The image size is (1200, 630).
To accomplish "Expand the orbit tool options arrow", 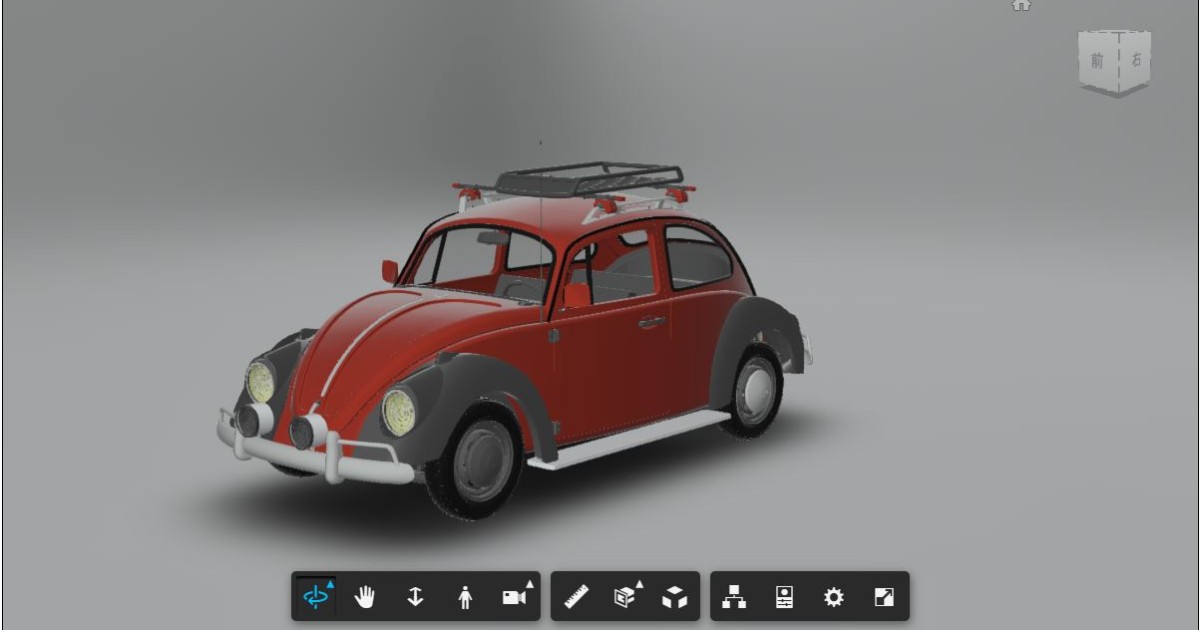I will coord(330,585).
